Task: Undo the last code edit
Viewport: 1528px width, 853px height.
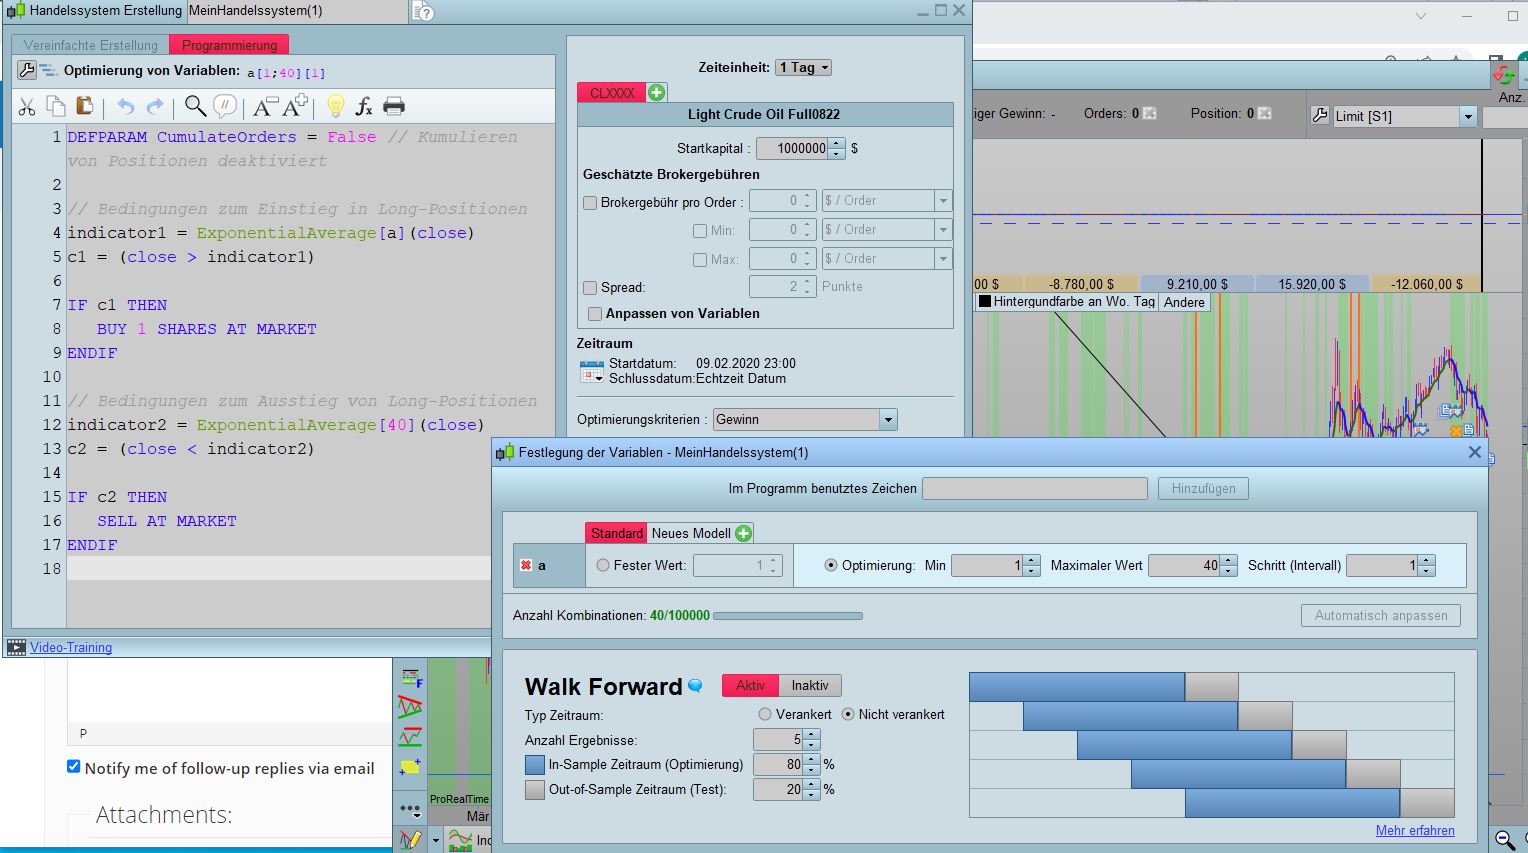Action: pyautogui.click(x=125, y=107)
